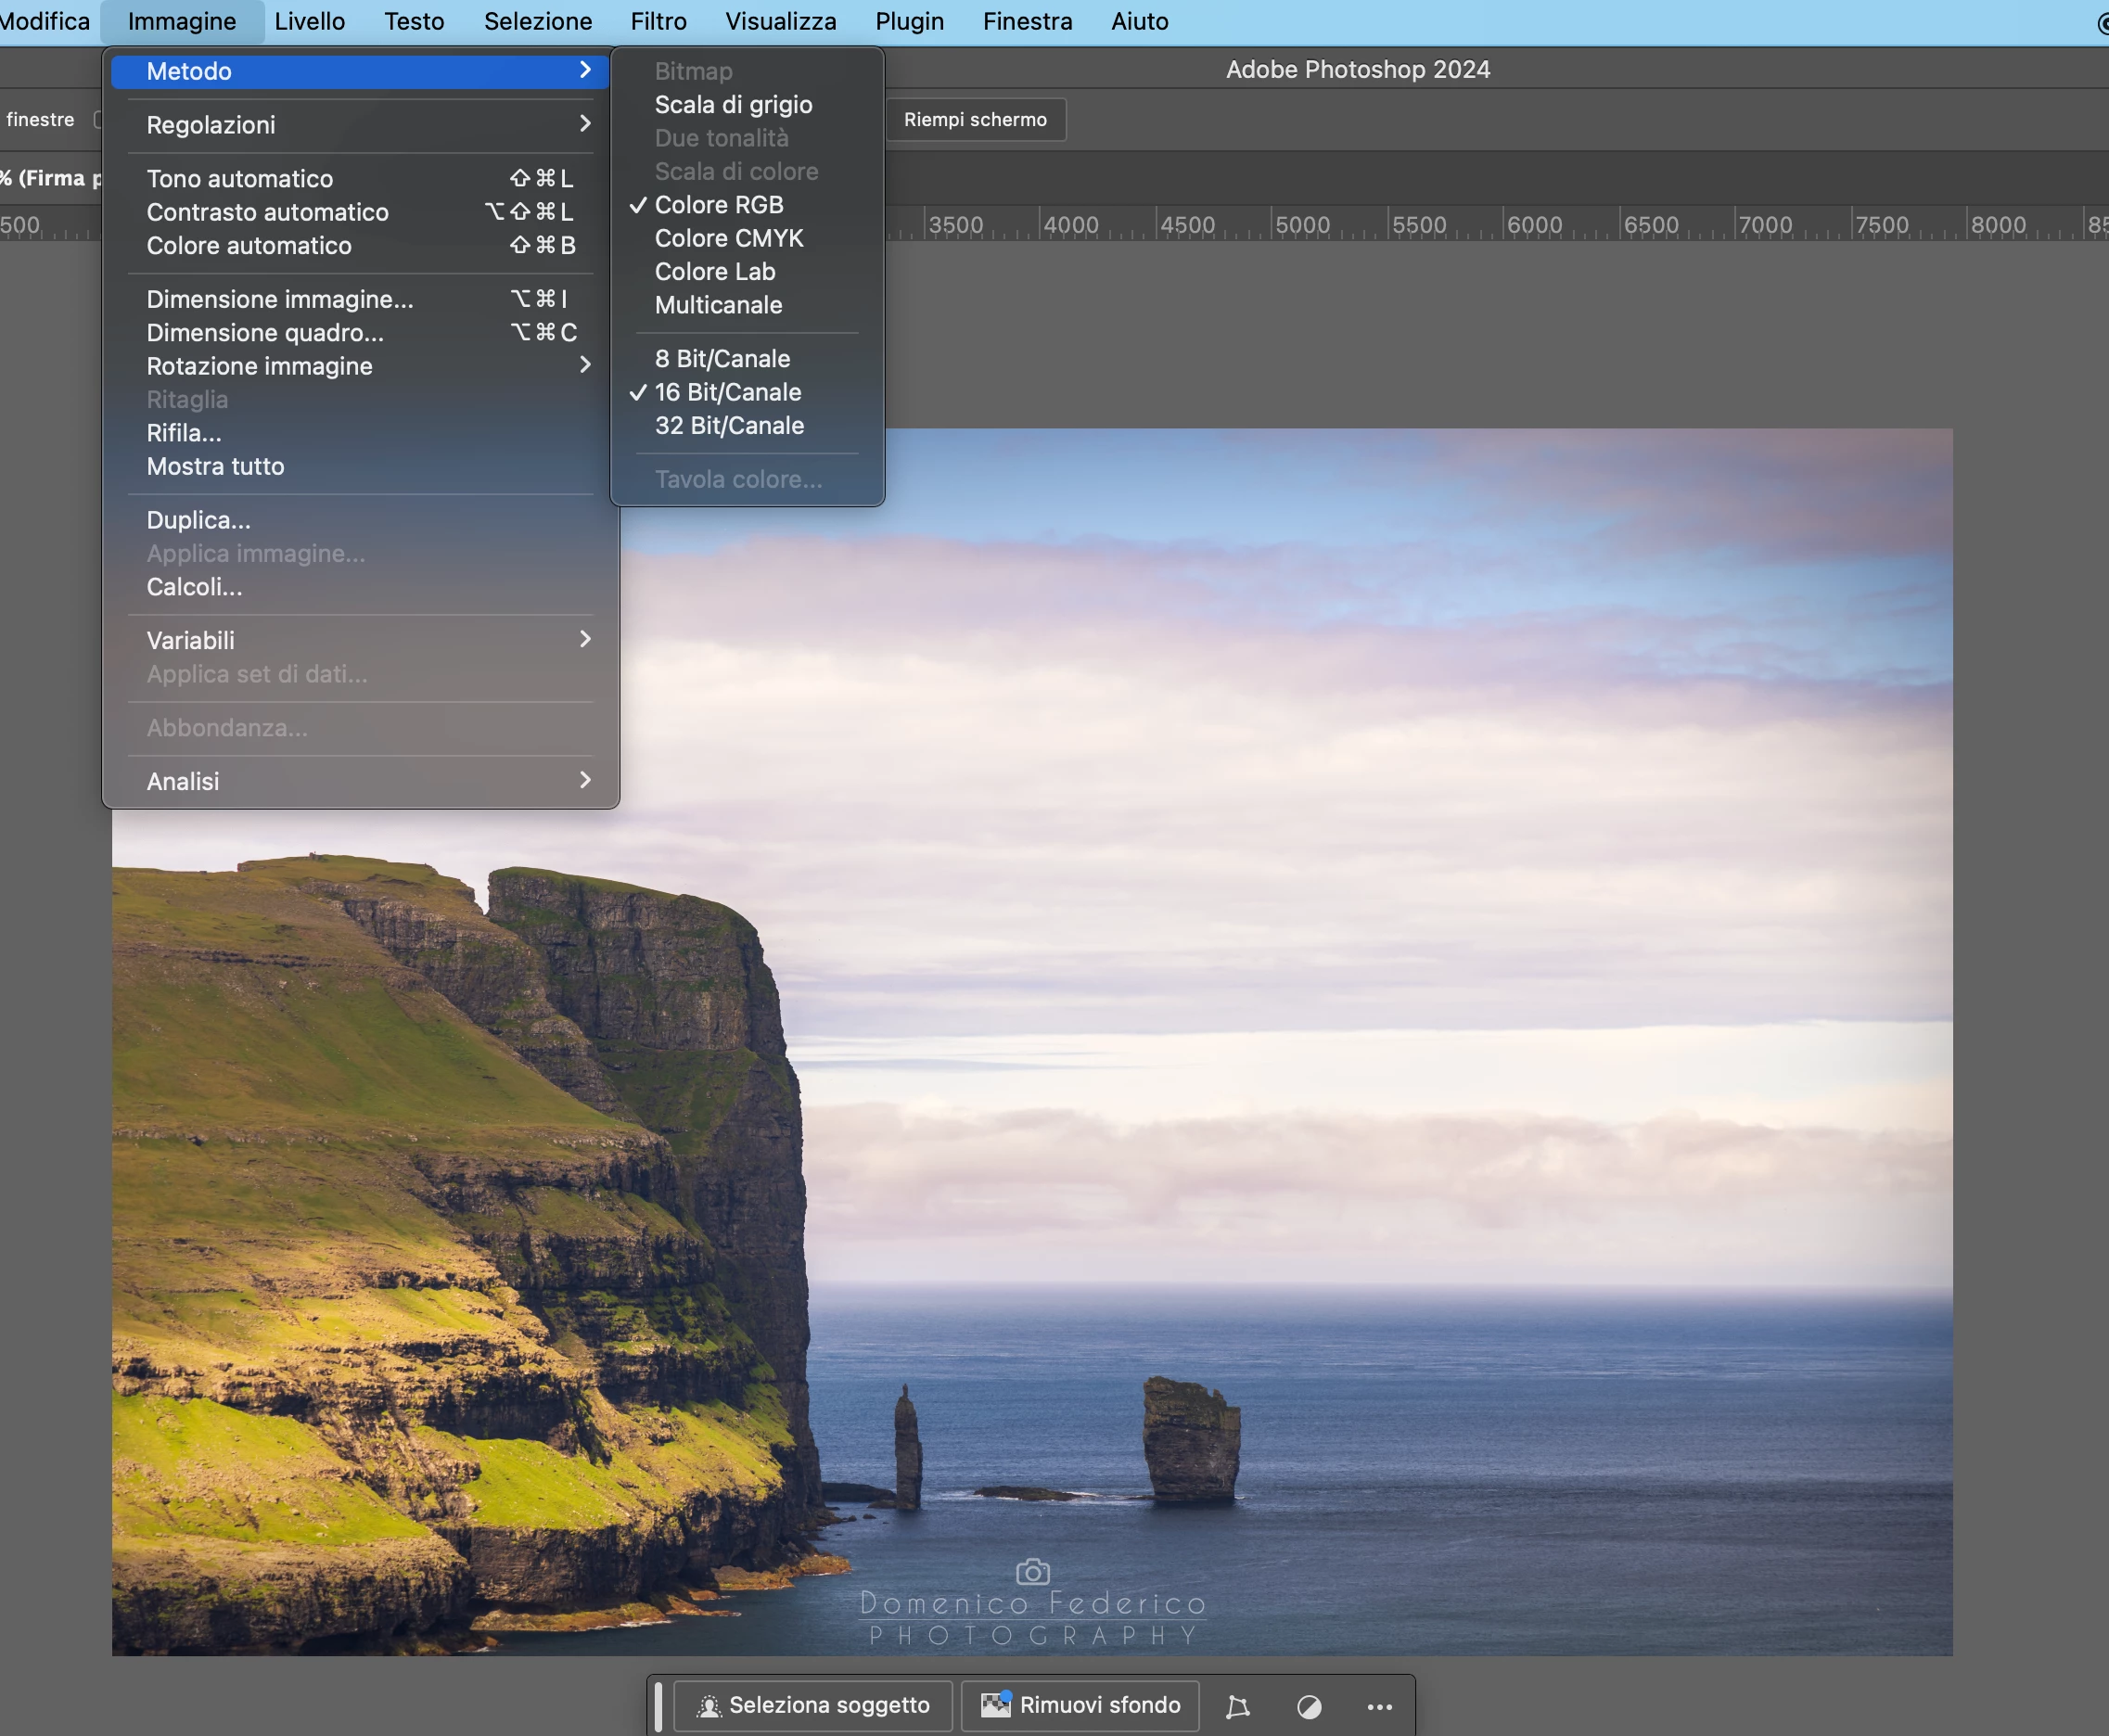The height and width of the screenshot is (1736, 2109).
Task: Open the Livello menu in menu bar
Action: click(309, 21)
